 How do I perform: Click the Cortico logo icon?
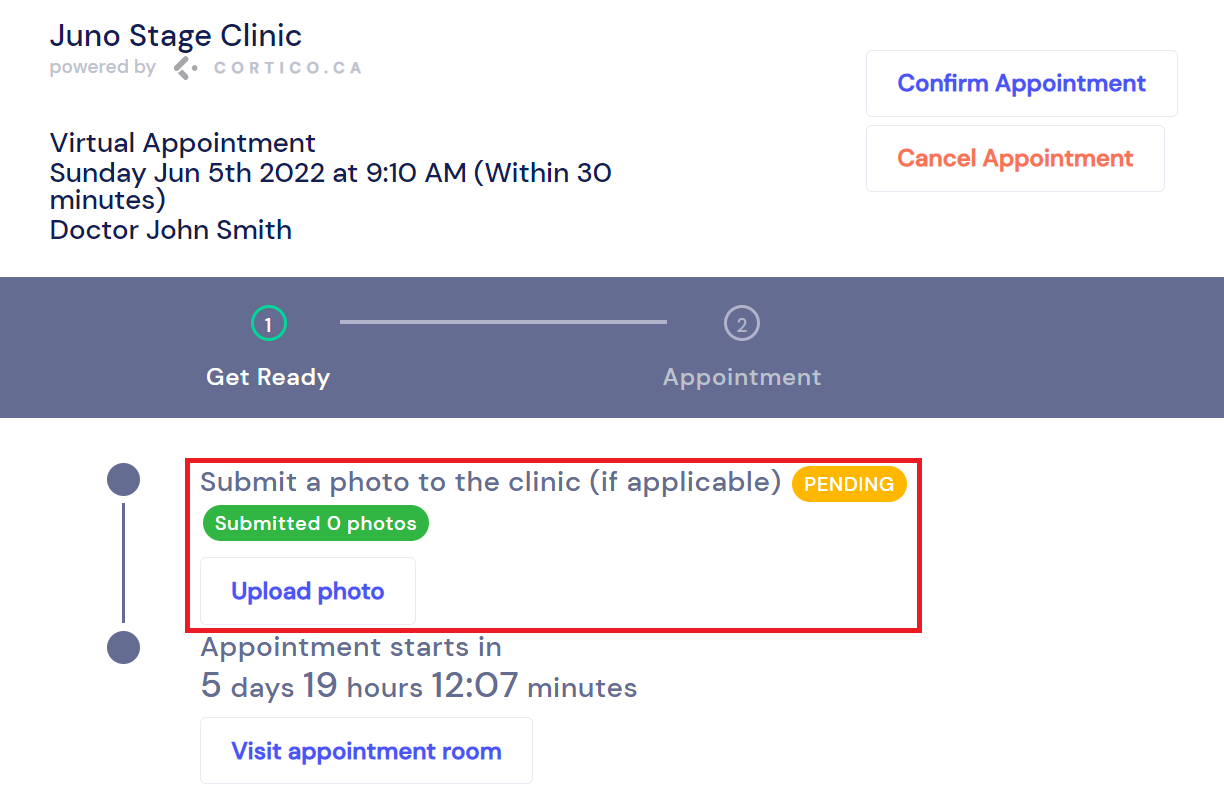coord(185,68)
